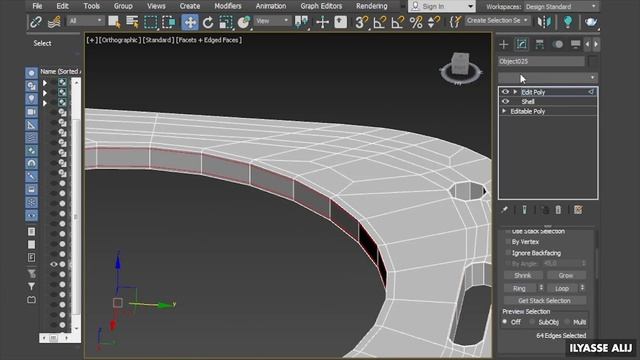Pick the Rectangular Selection Region tool

[150, 22]
